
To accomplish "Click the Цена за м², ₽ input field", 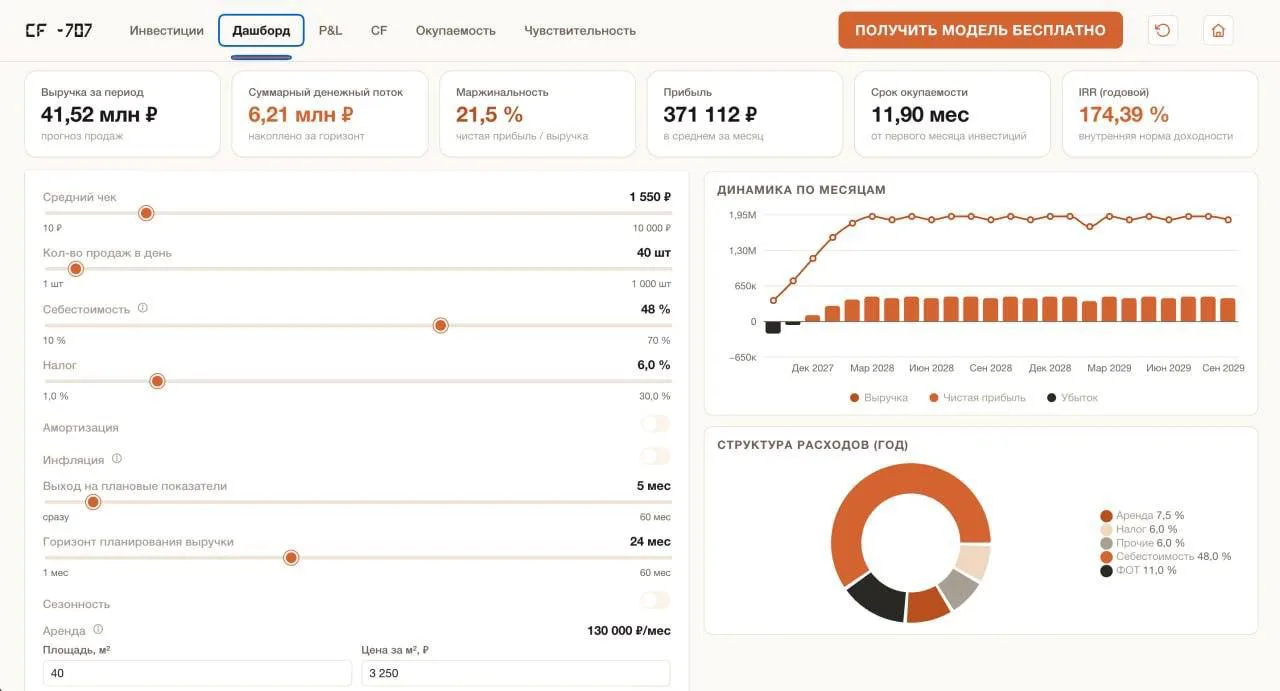I will pyautogui.click(x=516, y=673).
